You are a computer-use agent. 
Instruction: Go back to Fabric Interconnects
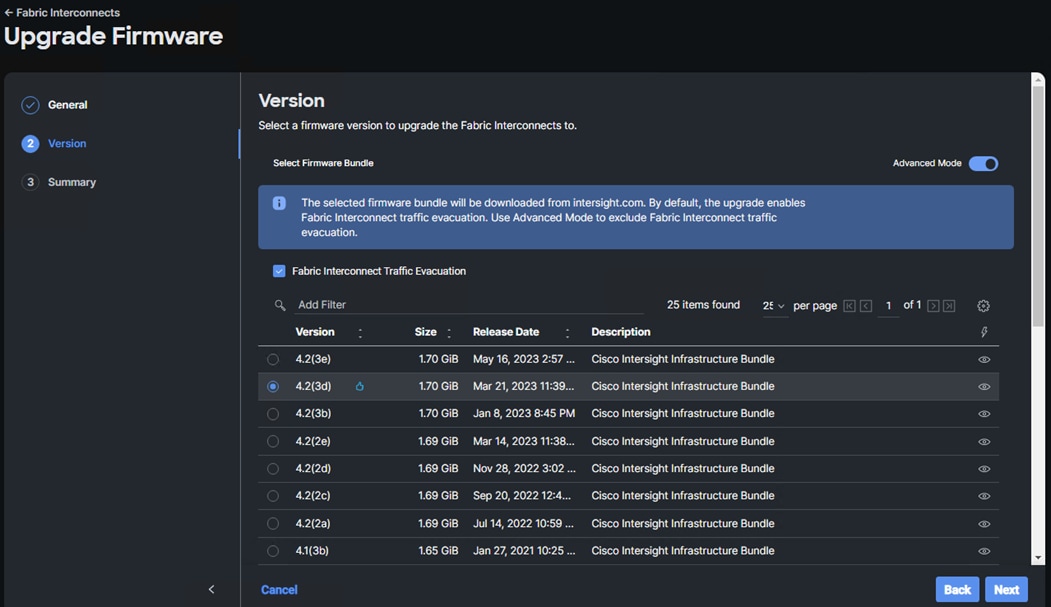[62, 12]
